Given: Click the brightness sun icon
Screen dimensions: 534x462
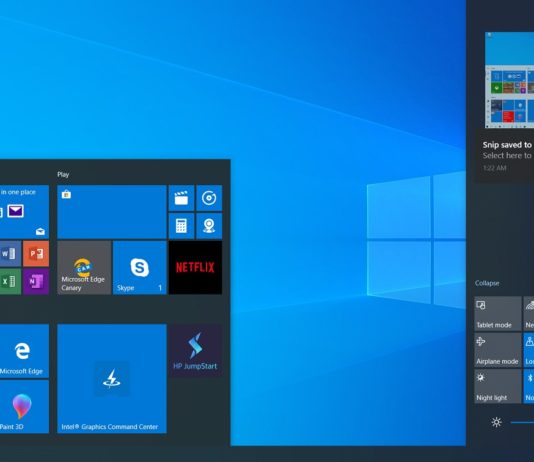Looking at the screenshot, I should click(497, 423).
